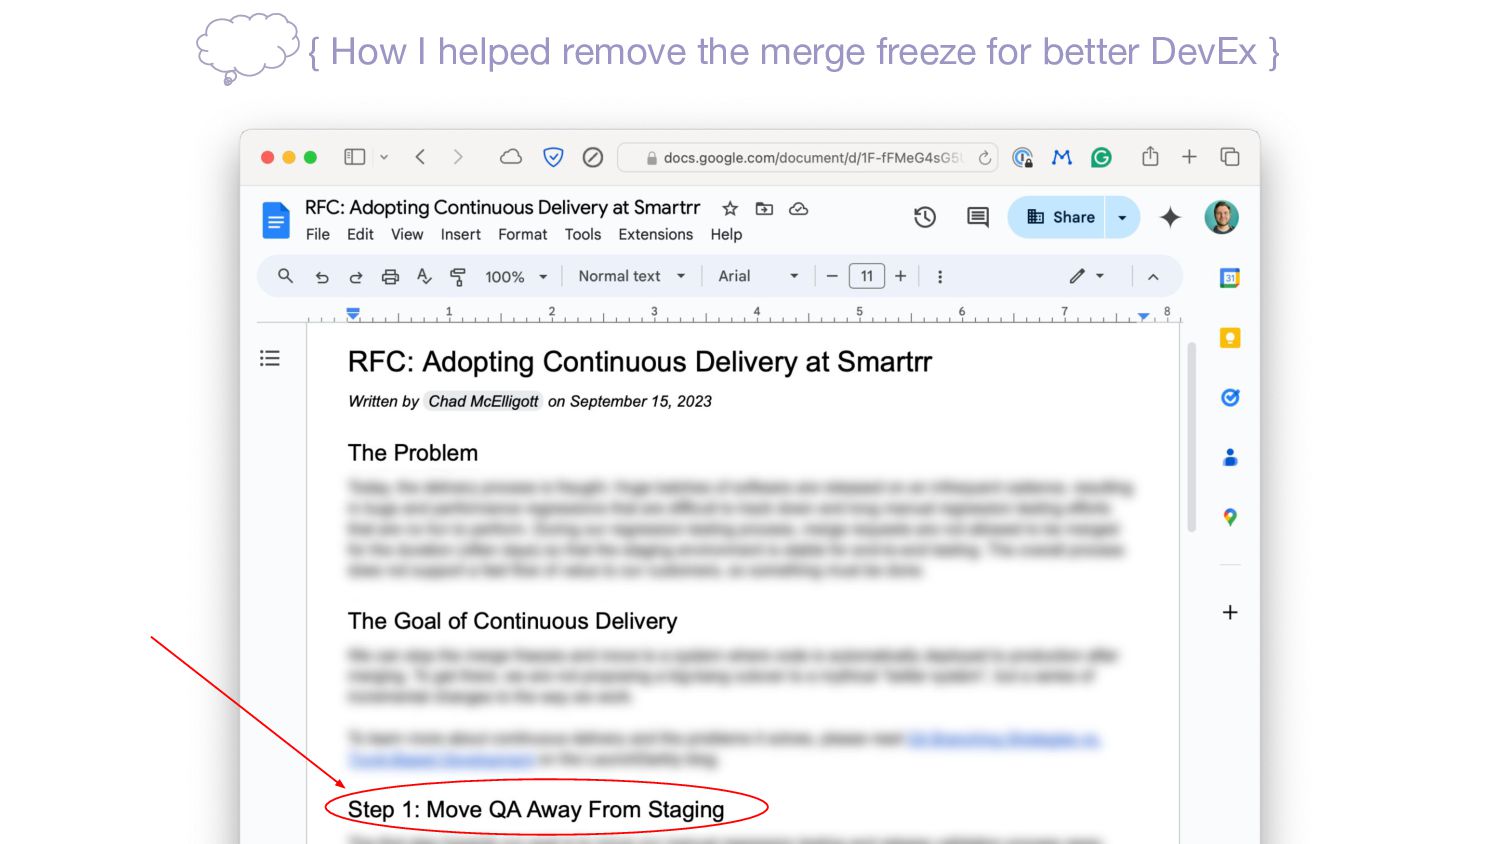This screenshot has width=1500, height=844.
Task: View the cloud document status icon
Action: pyautogui.click(x=798, y=208)
